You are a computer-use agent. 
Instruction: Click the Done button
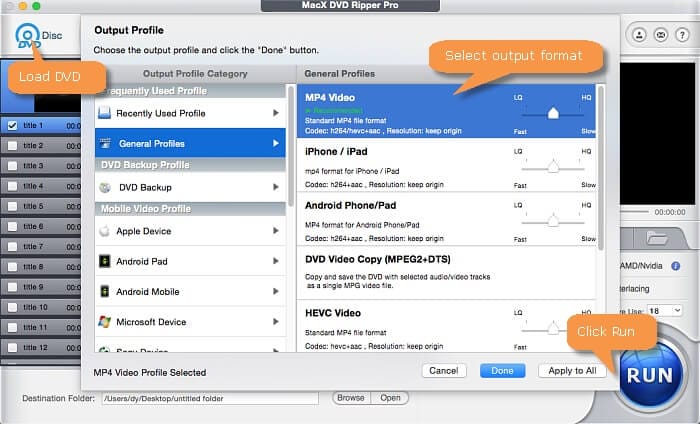502,370
